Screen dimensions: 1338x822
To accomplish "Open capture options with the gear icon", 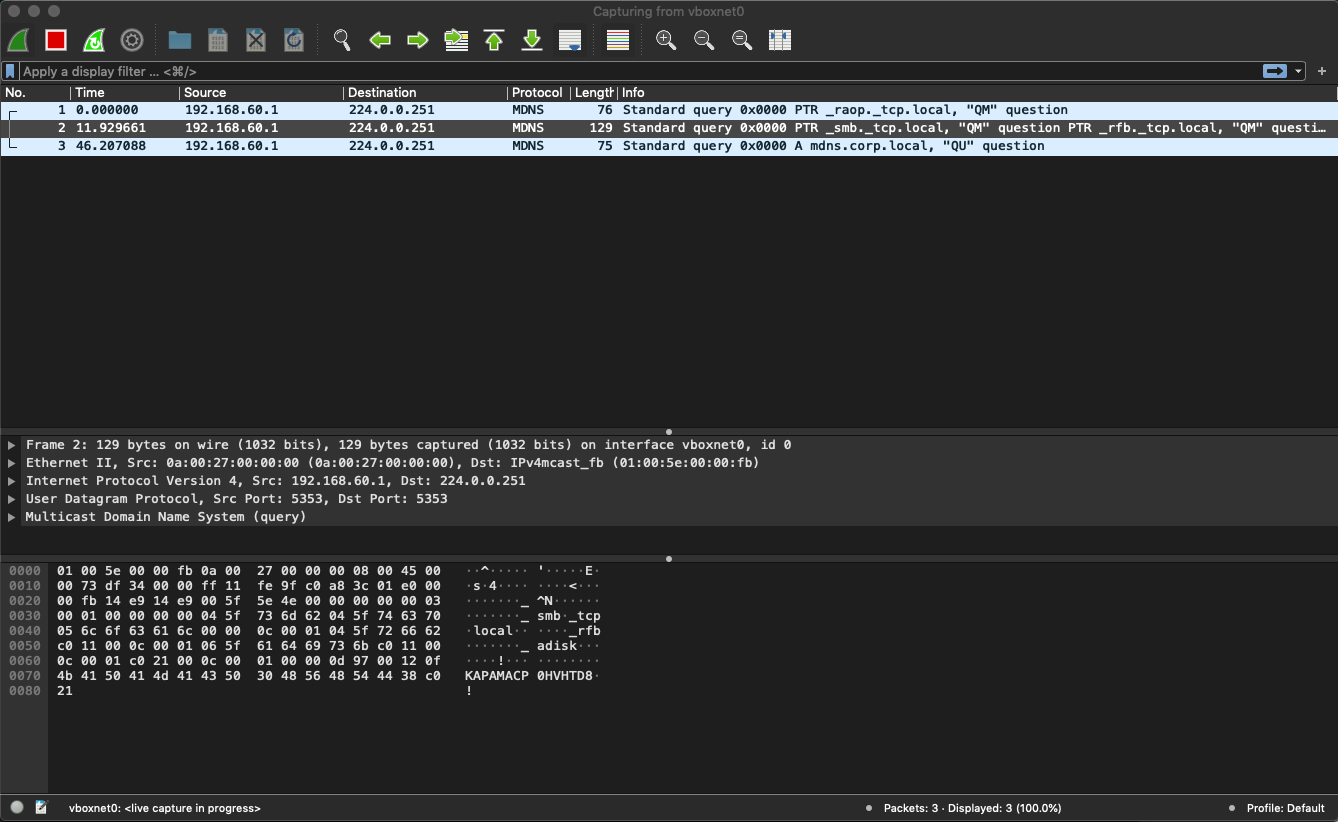I will click(x=132, y=40).
